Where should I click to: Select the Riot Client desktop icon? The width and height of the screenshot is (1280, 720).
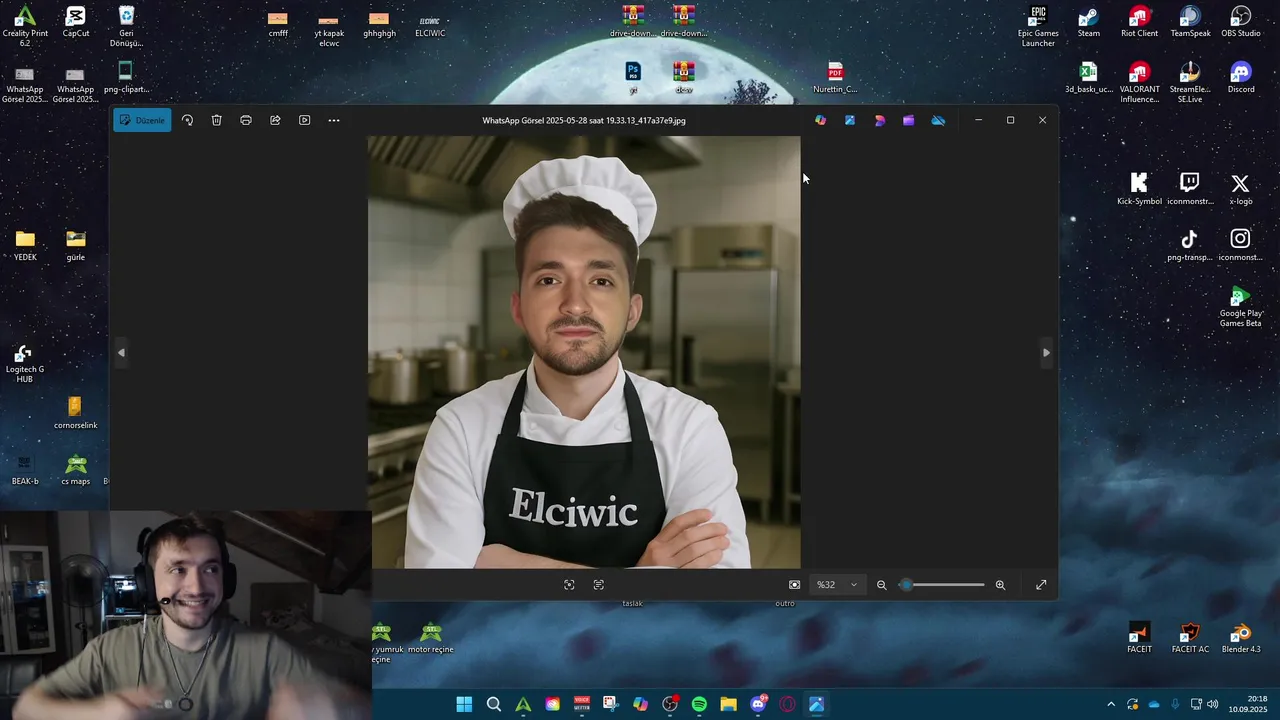tap(1139, 23)
